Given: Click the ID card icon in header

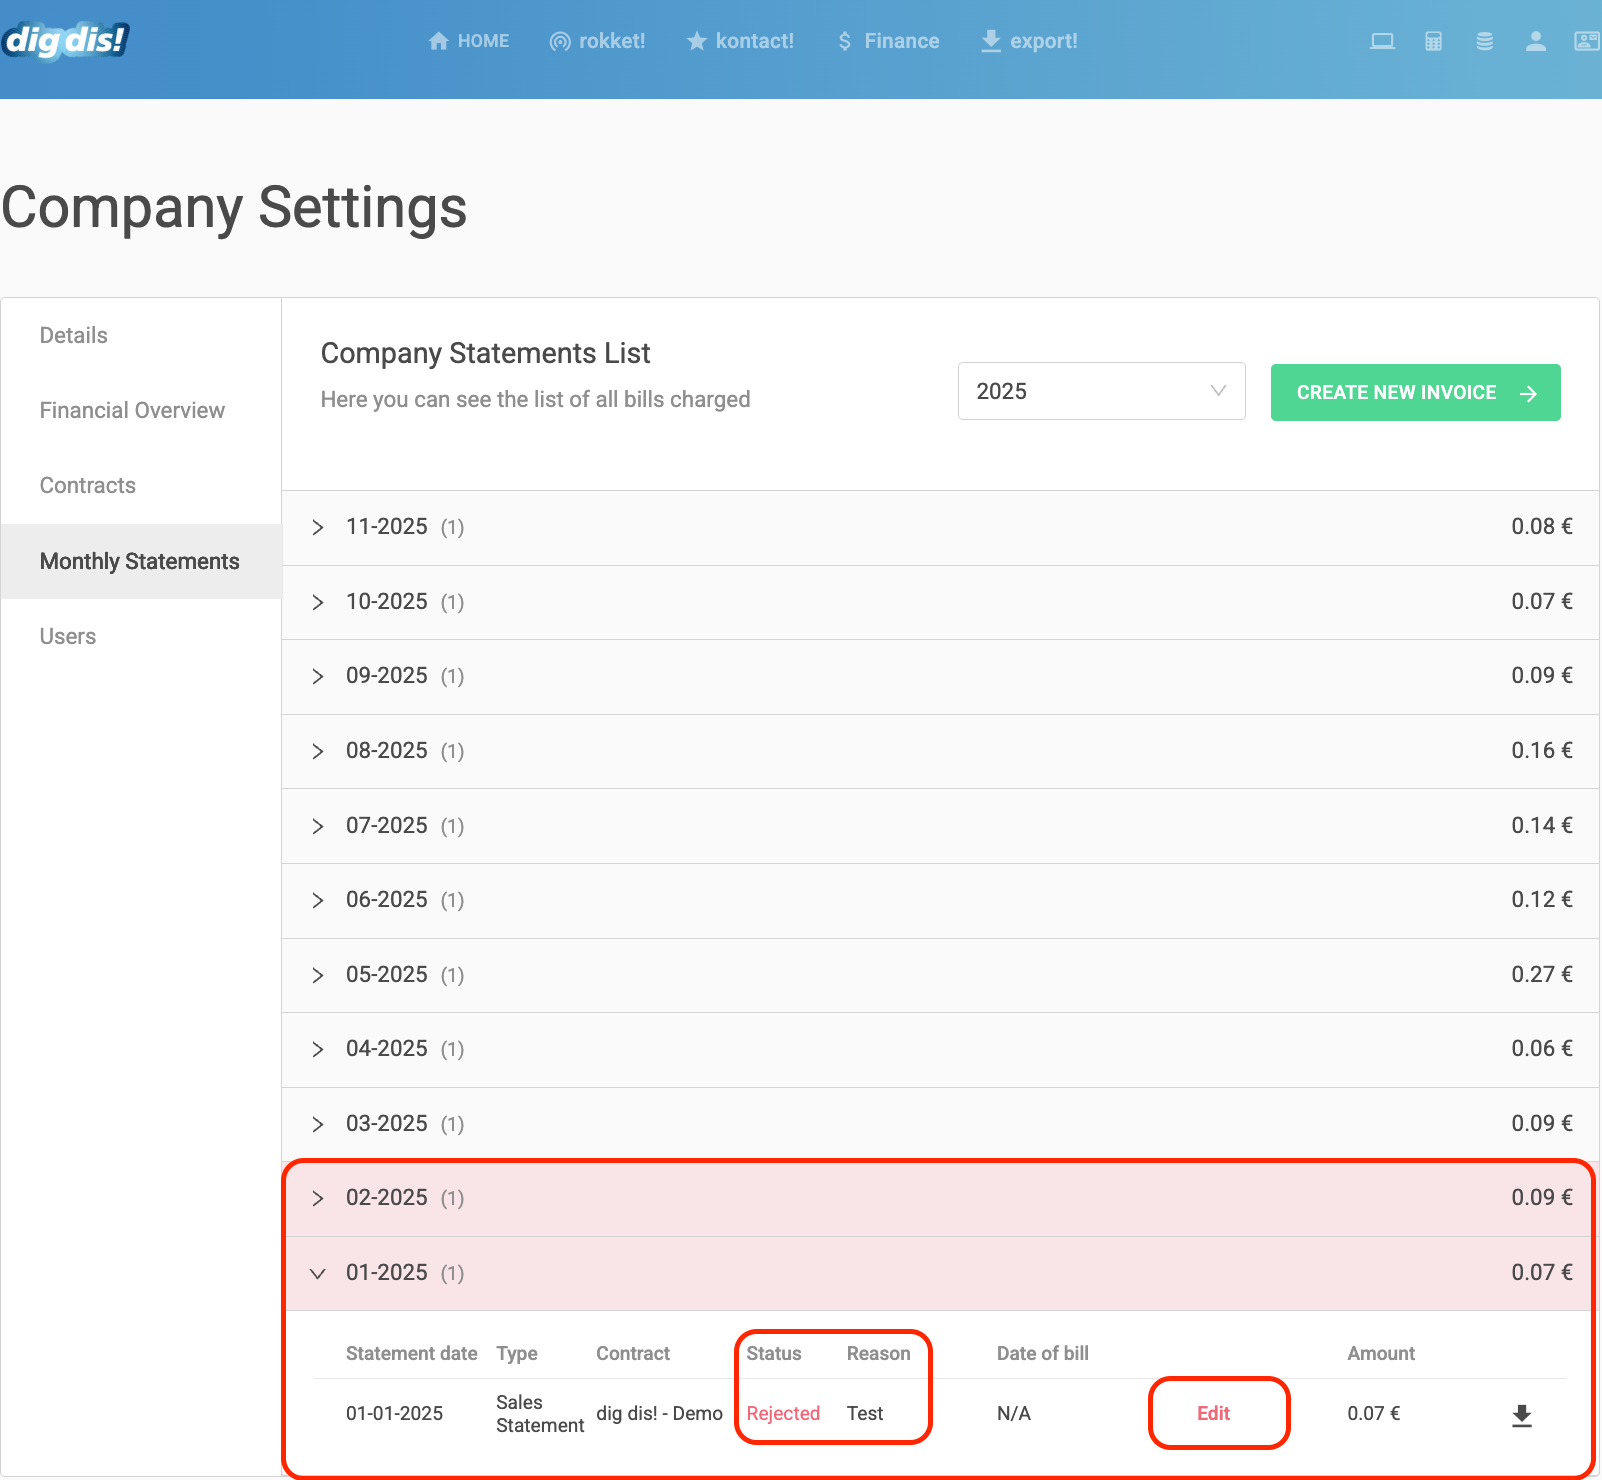Looking at the screenshot, I should click(x=1587, y=41).
